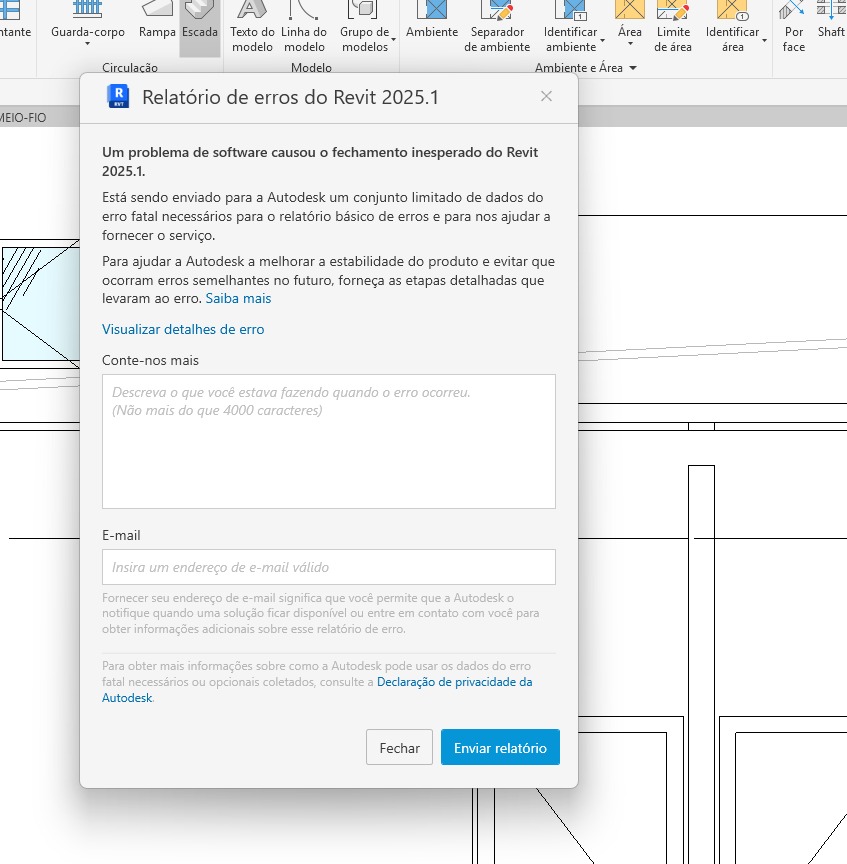
Task: Choose the Texto do modelo tool
Action: [252, 24]
